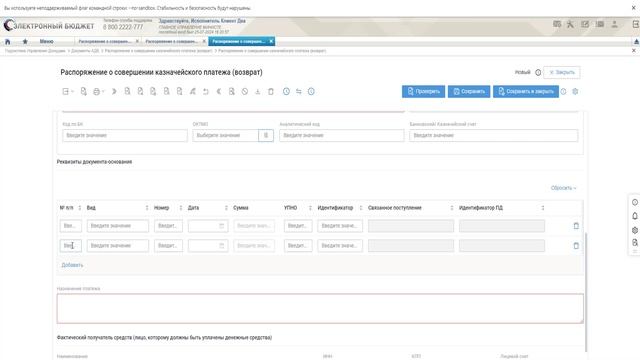Click the gear icon in right sidebar
This screenshot has width=640, height=360.
635,230
